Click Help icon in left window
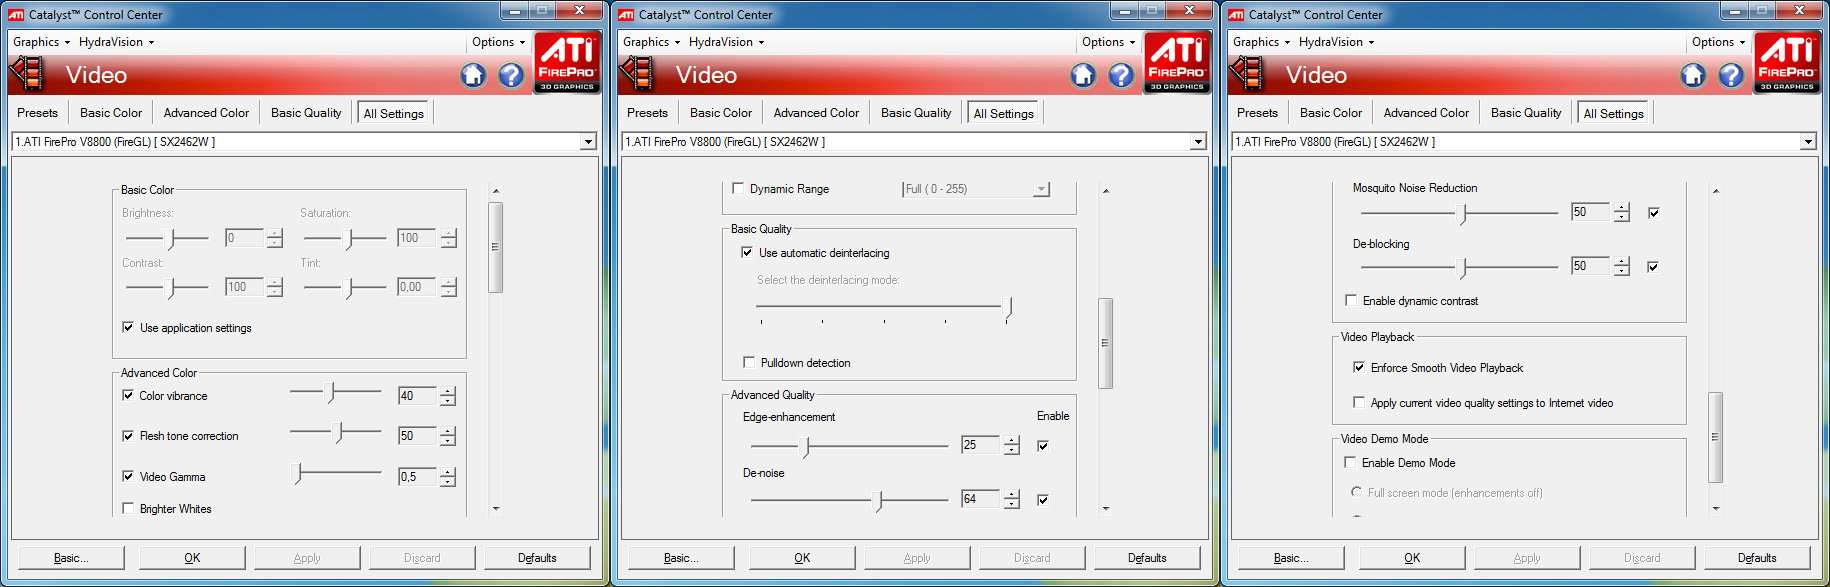Screen dimensions: 1830x587 tap(511, 75)
